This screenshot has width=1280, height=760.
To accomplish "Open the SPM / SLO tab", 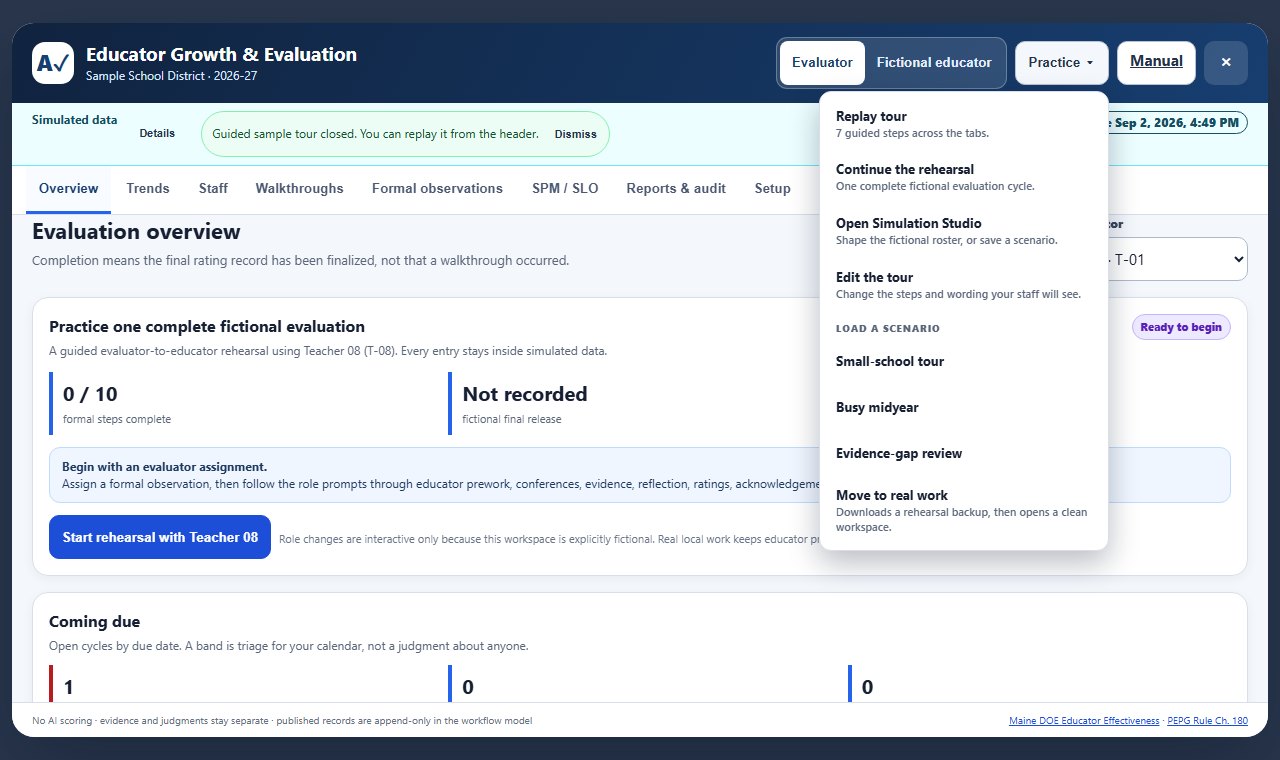I will (565, 189).
